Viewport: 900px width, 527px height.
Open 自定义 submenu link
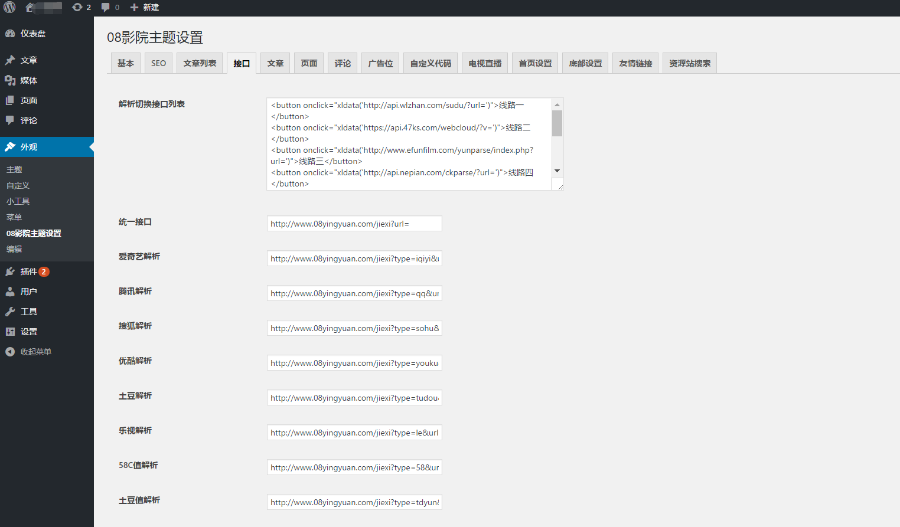tap(18, 185)
